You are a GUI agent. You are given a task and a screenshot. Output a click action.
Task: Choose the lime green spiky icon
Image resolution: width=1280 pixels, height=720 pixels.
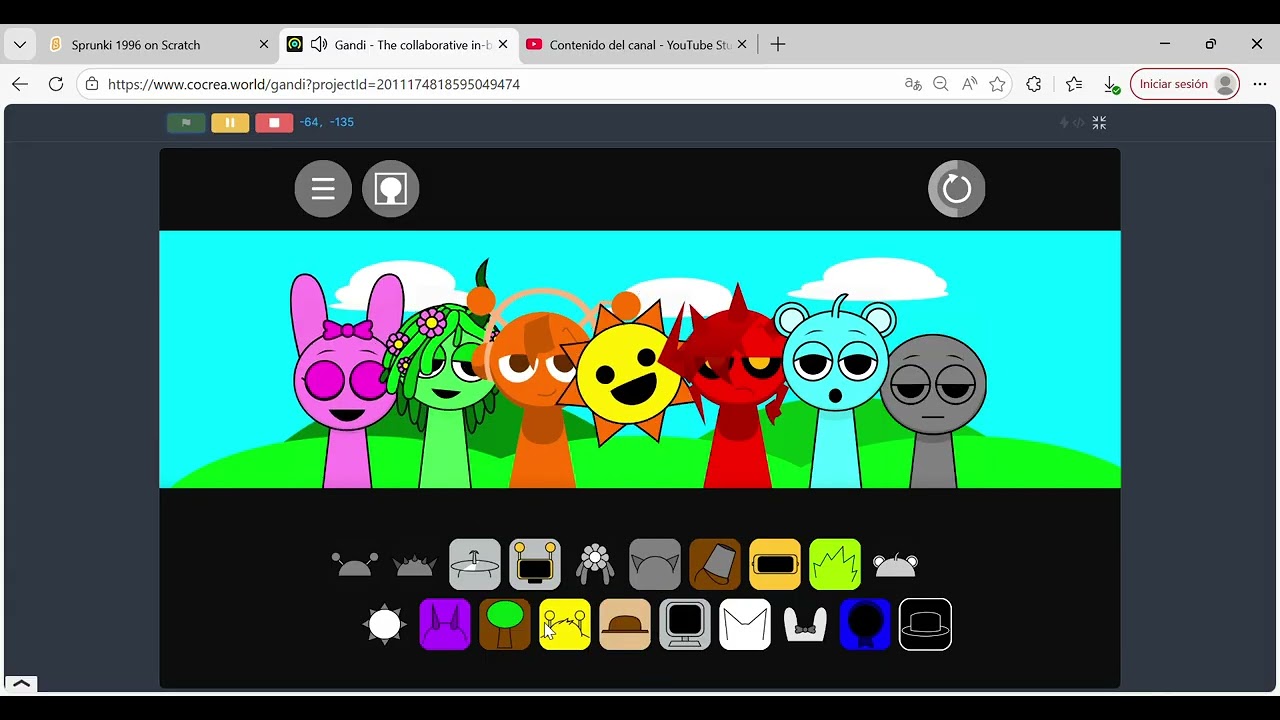point(835,564)
